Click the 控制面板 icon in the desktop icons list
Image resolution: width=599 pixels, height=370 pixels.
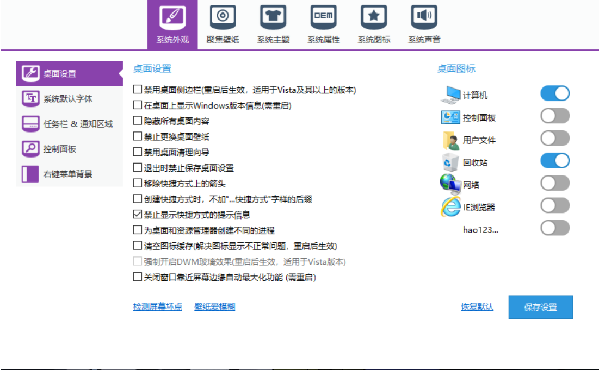(450, 117)
